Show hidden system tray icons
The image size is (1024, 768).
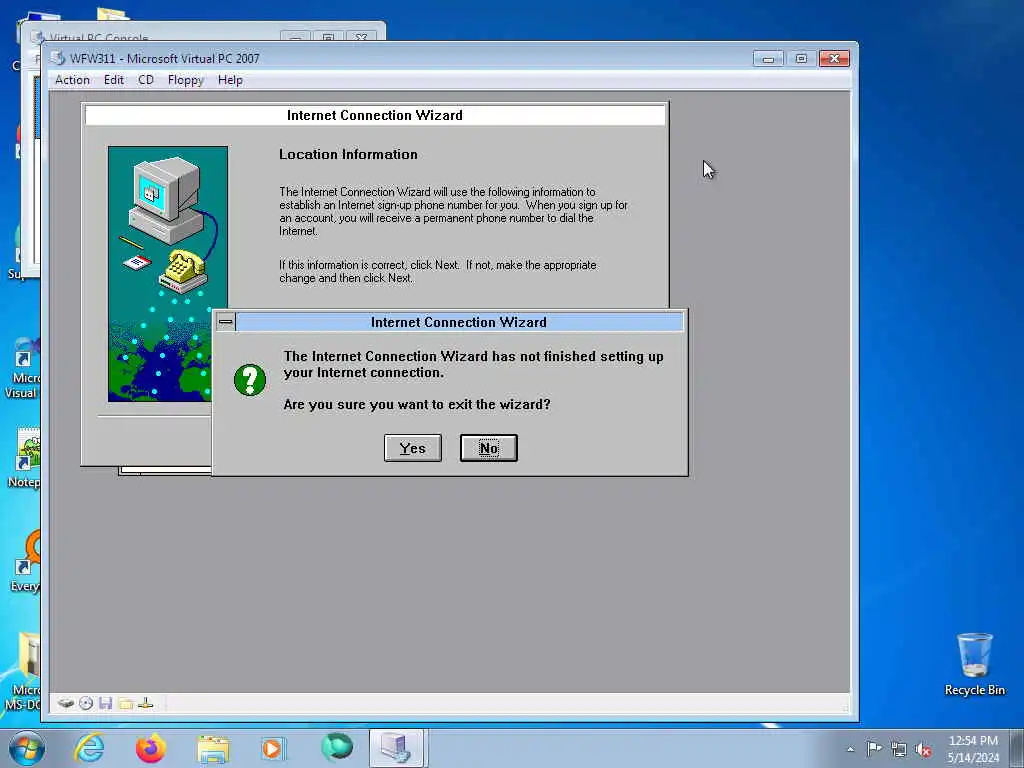pyautogui.click(x=850, y=749)
